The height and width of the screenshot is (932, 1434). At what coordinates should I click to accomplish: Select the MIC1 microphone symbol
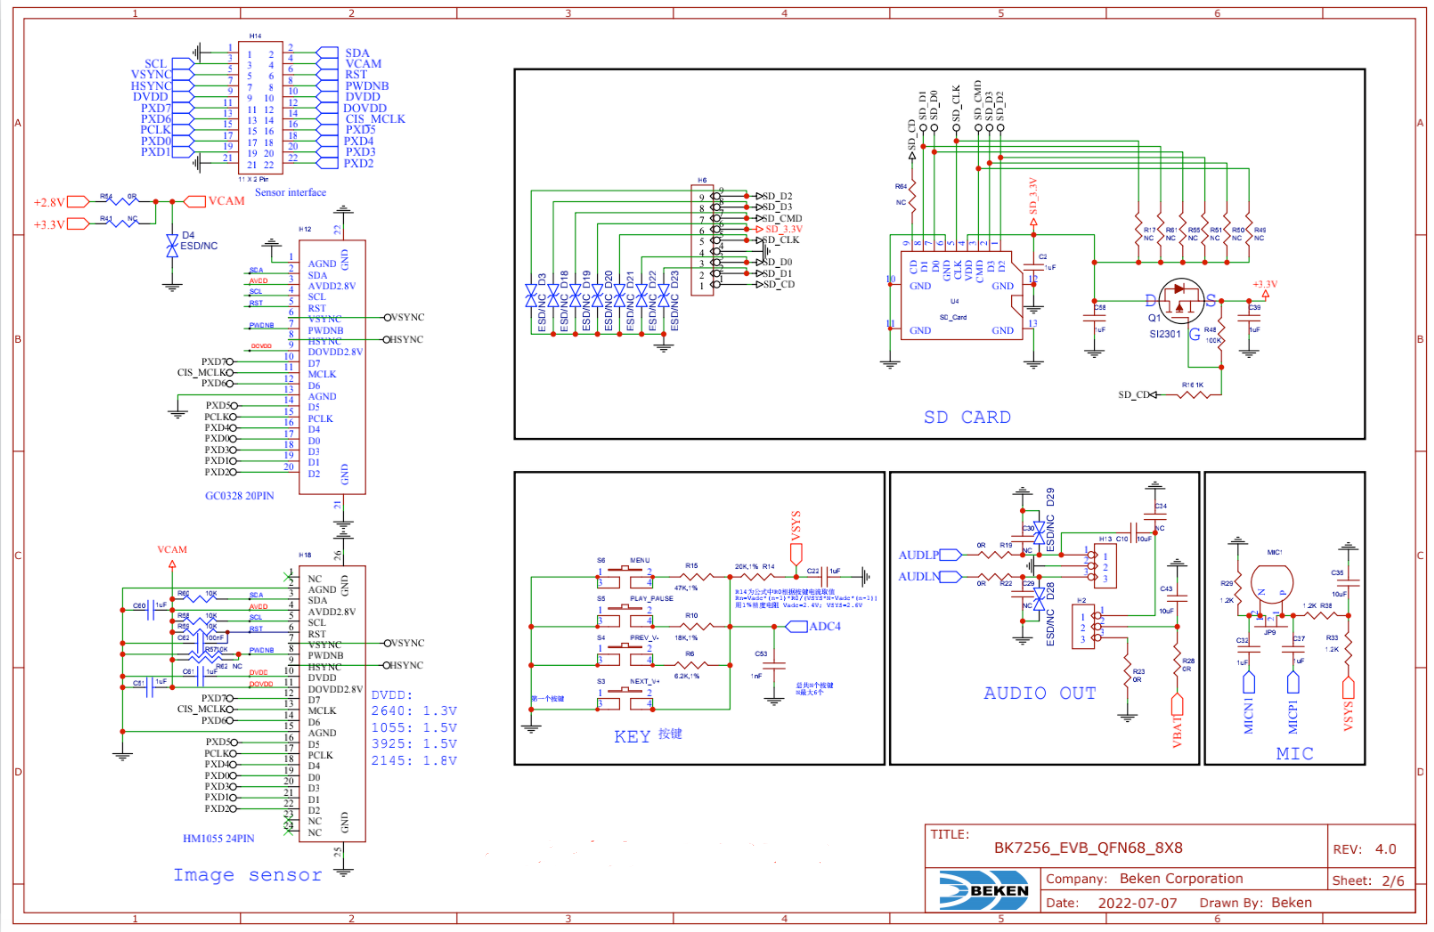[1271, 586]
